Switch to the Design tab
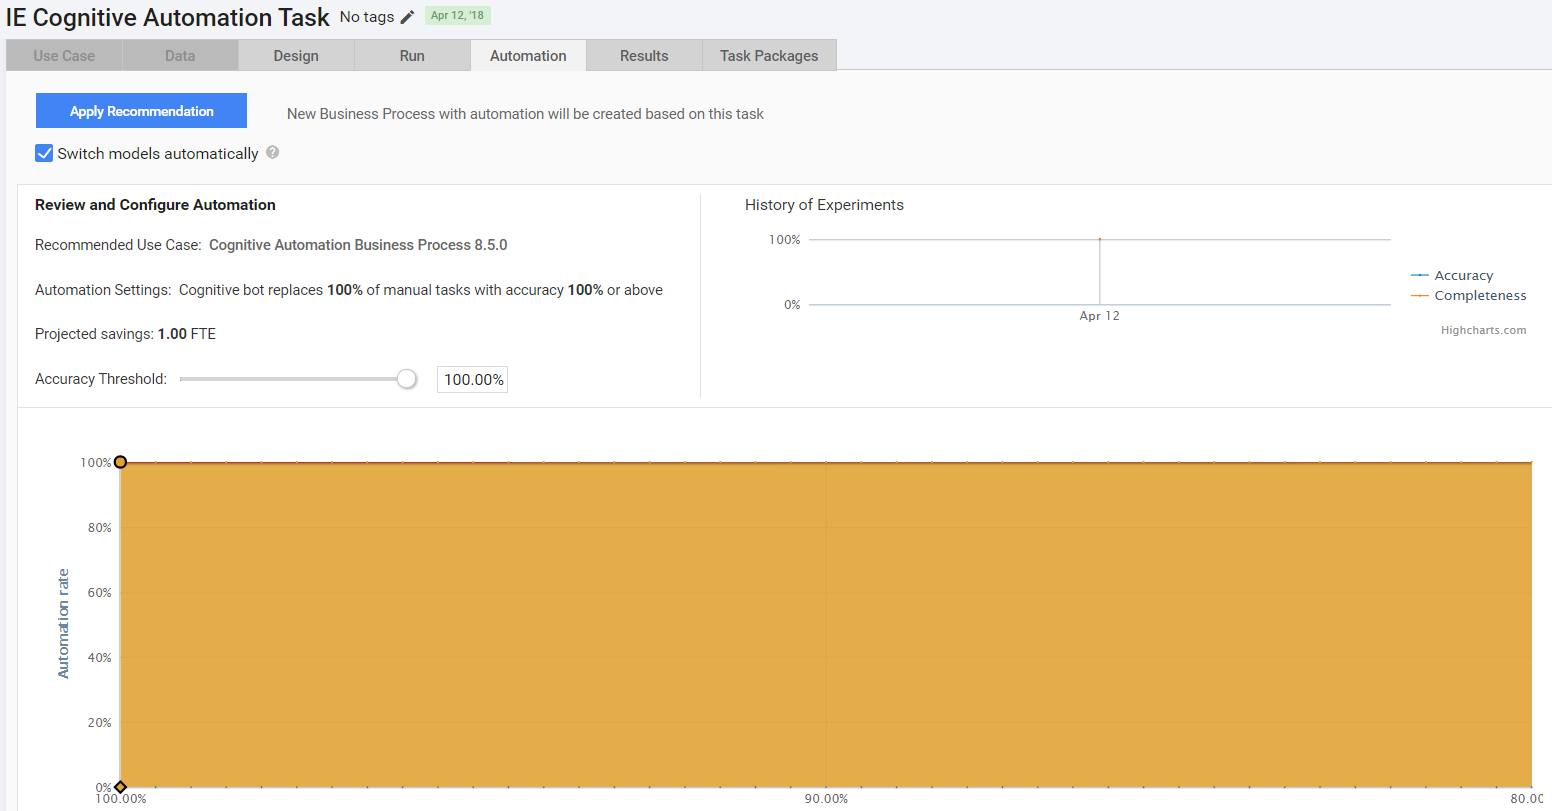 pyautogui.click(x=296, y=55)
